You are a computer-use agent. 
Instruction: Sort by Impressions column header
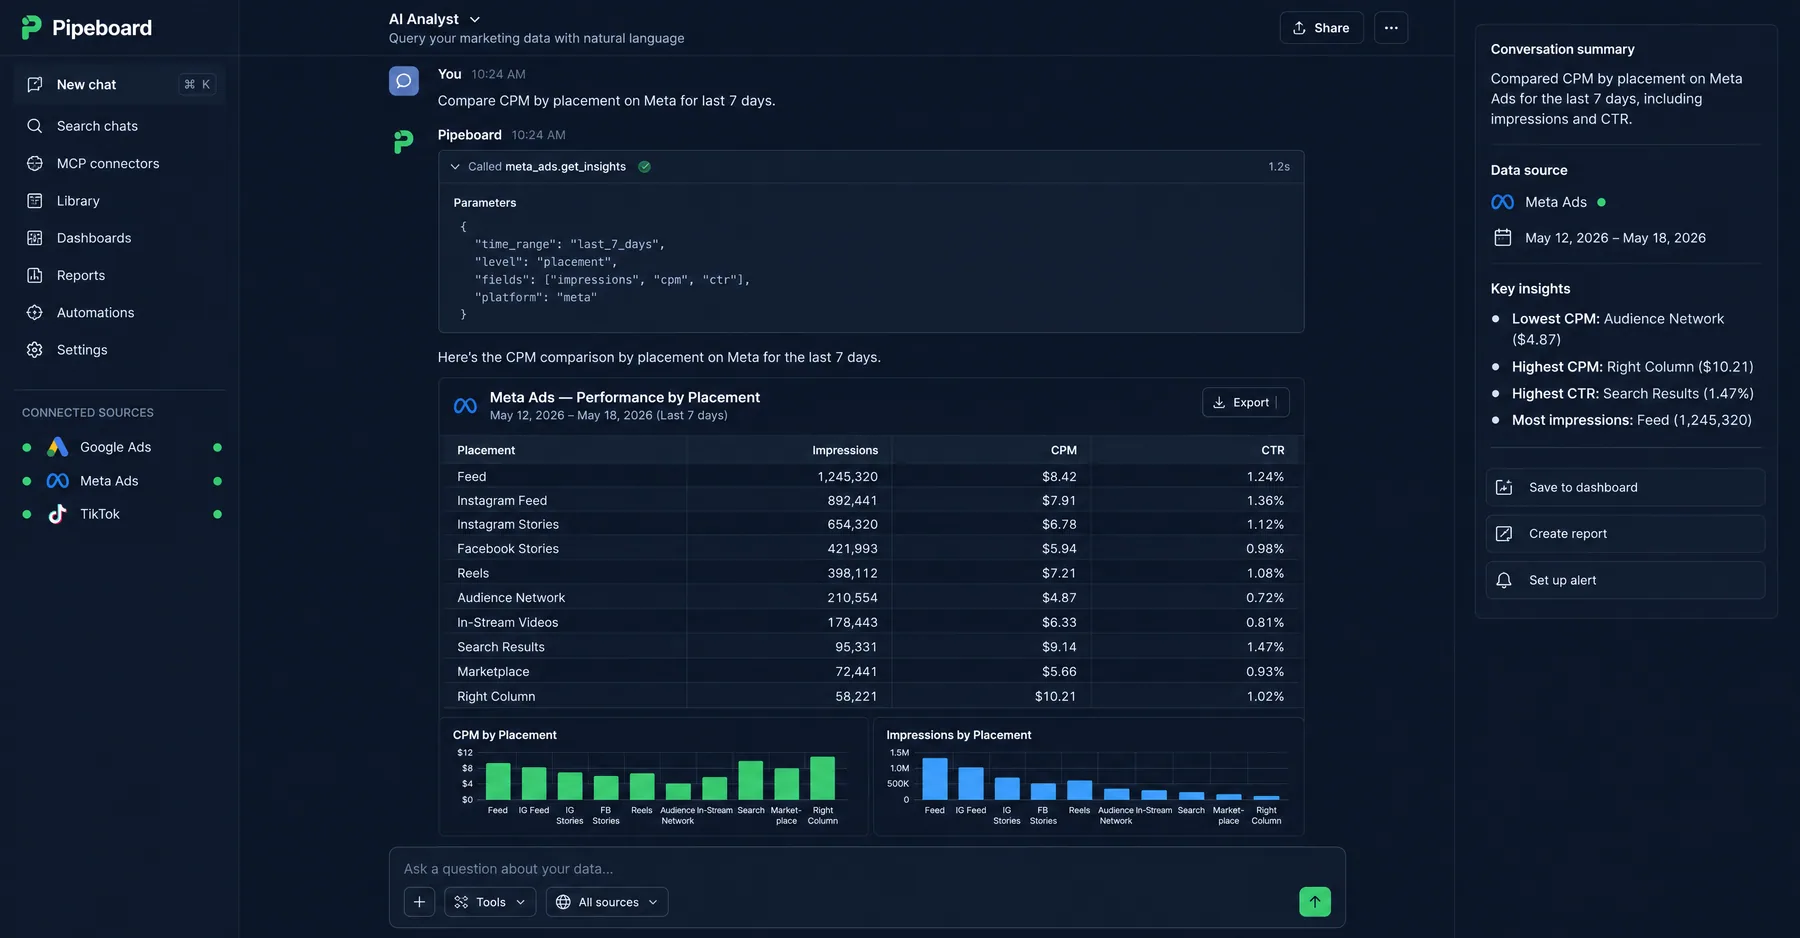pyautogui.click(x=845, y=451)
